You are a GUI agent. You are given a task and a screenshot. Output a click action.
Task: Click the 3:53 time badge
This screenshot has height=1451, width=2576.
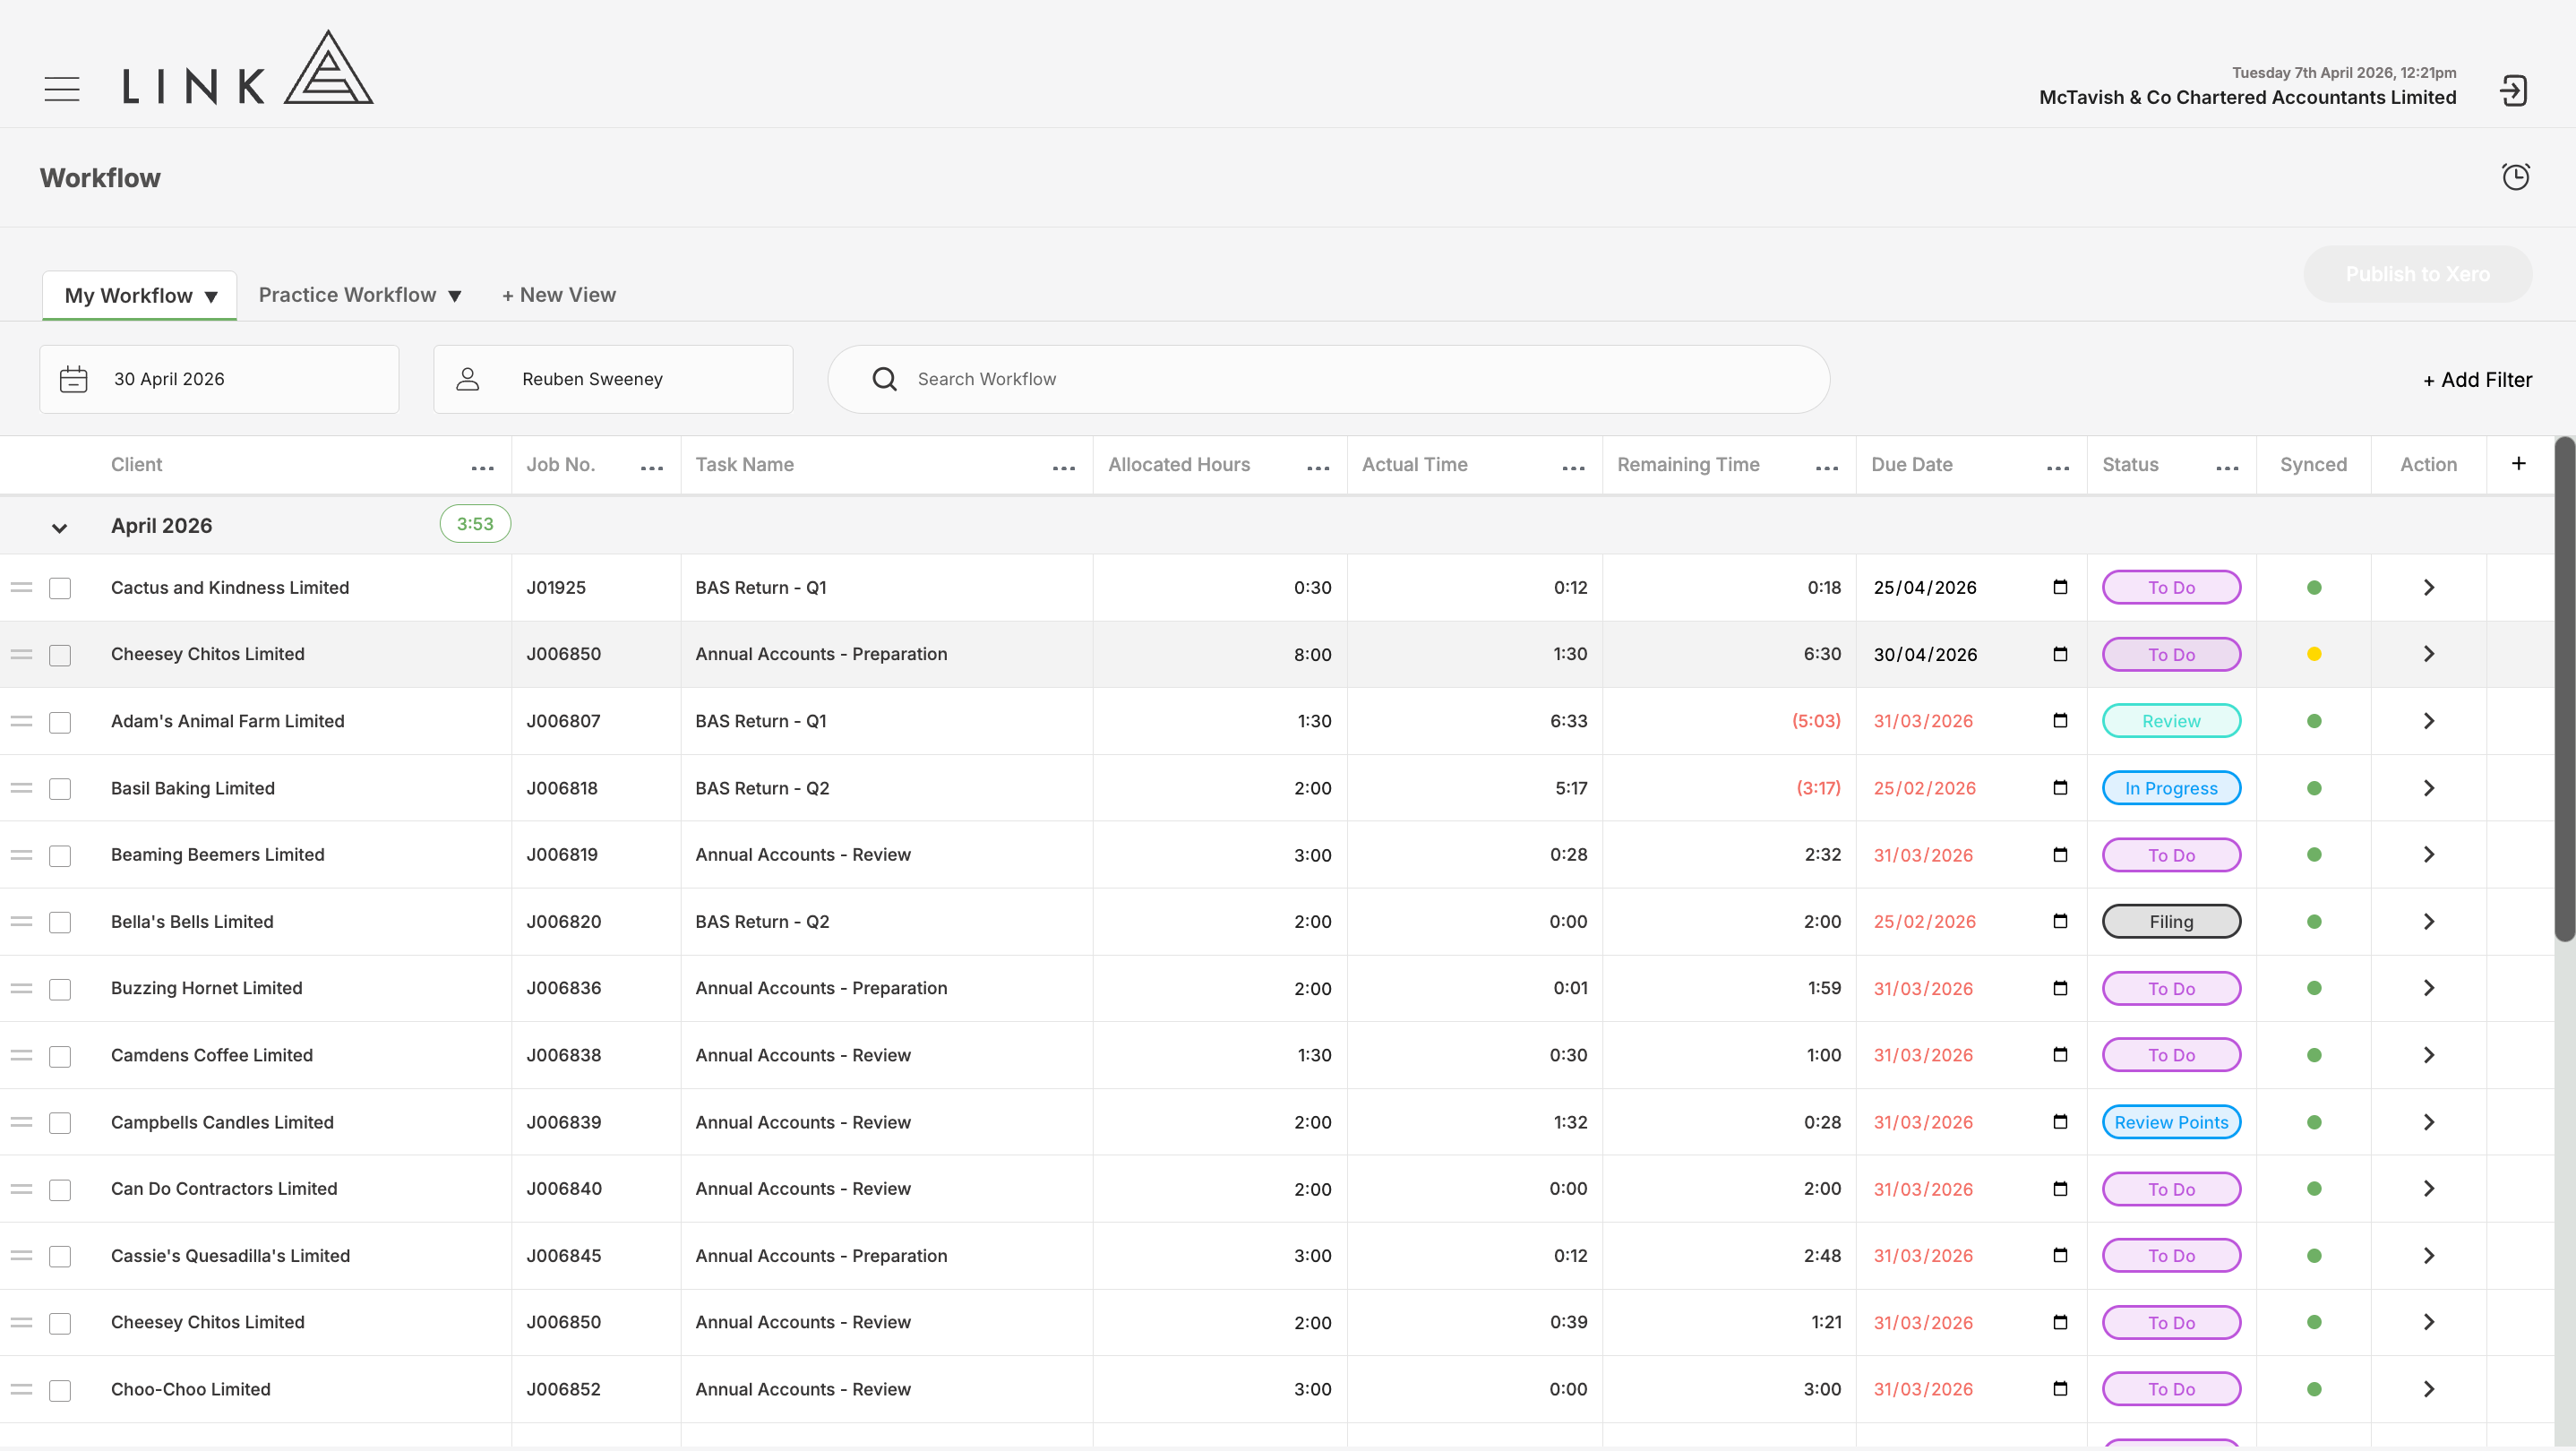pos(475,524)
